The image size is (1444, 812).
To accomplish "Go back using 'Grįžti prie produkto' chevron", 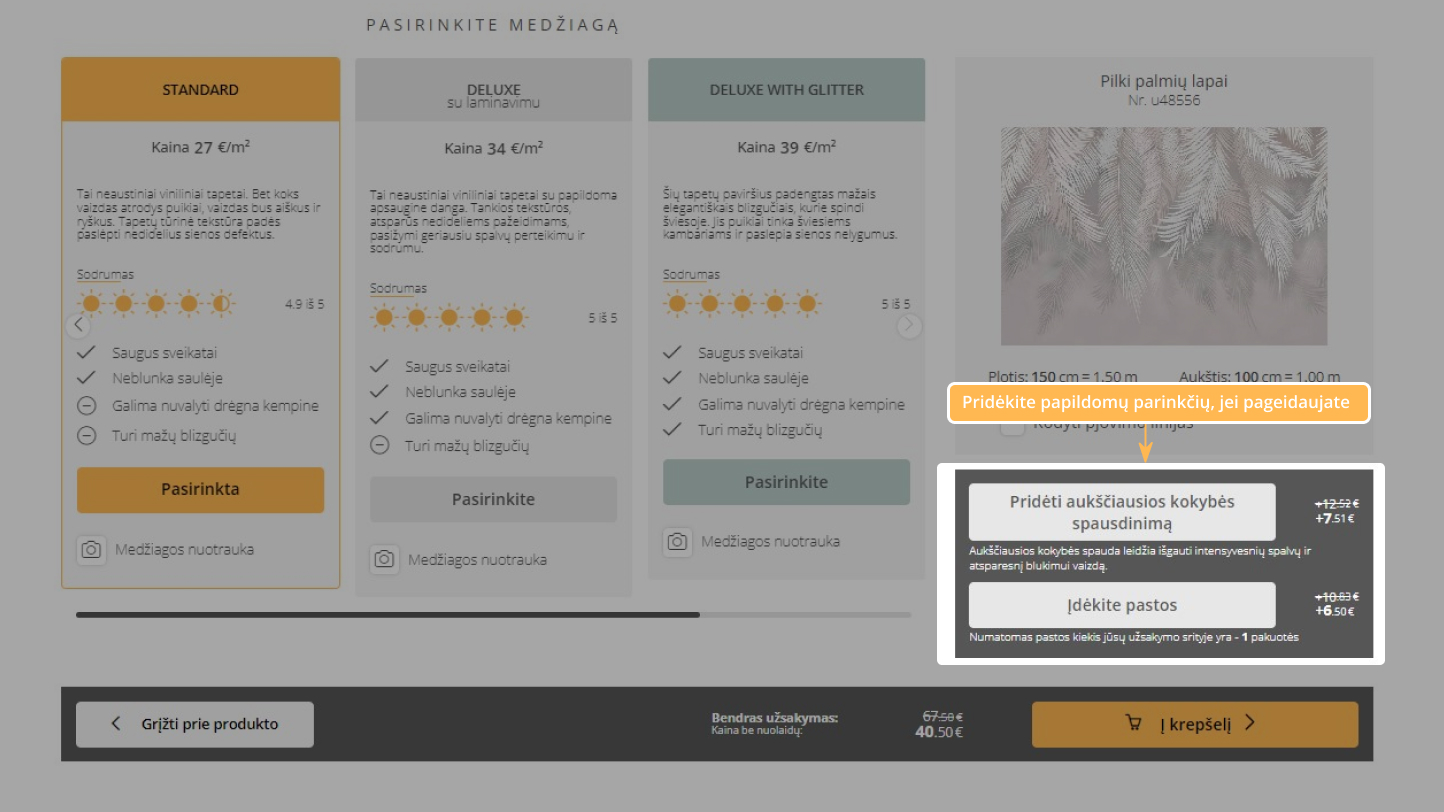I will pos(116,724).
